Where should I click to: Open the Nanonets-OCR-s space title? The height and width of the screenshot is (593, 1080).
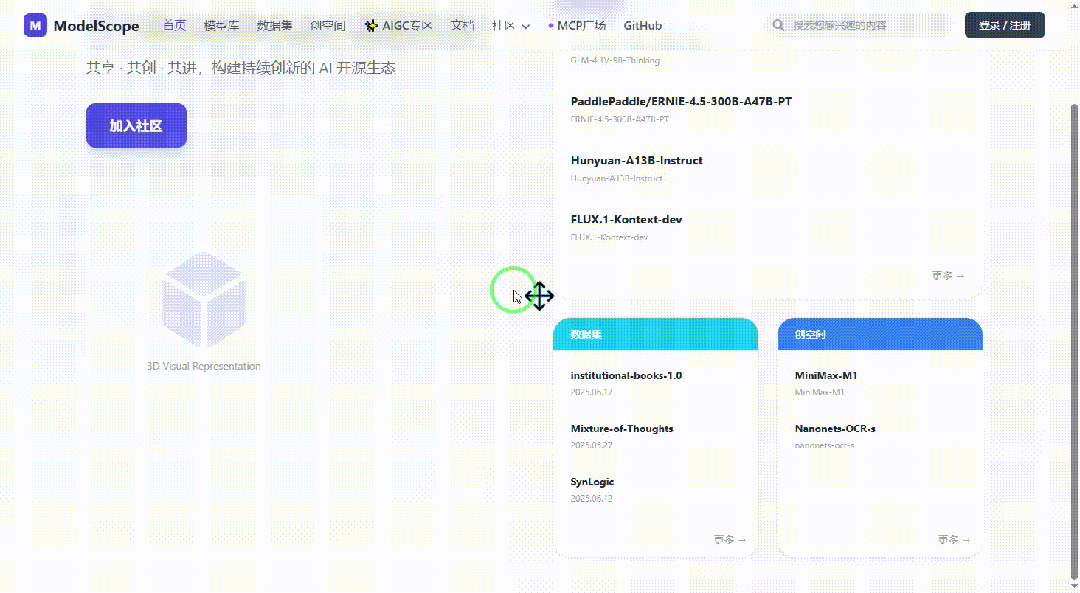coord(835,428)
